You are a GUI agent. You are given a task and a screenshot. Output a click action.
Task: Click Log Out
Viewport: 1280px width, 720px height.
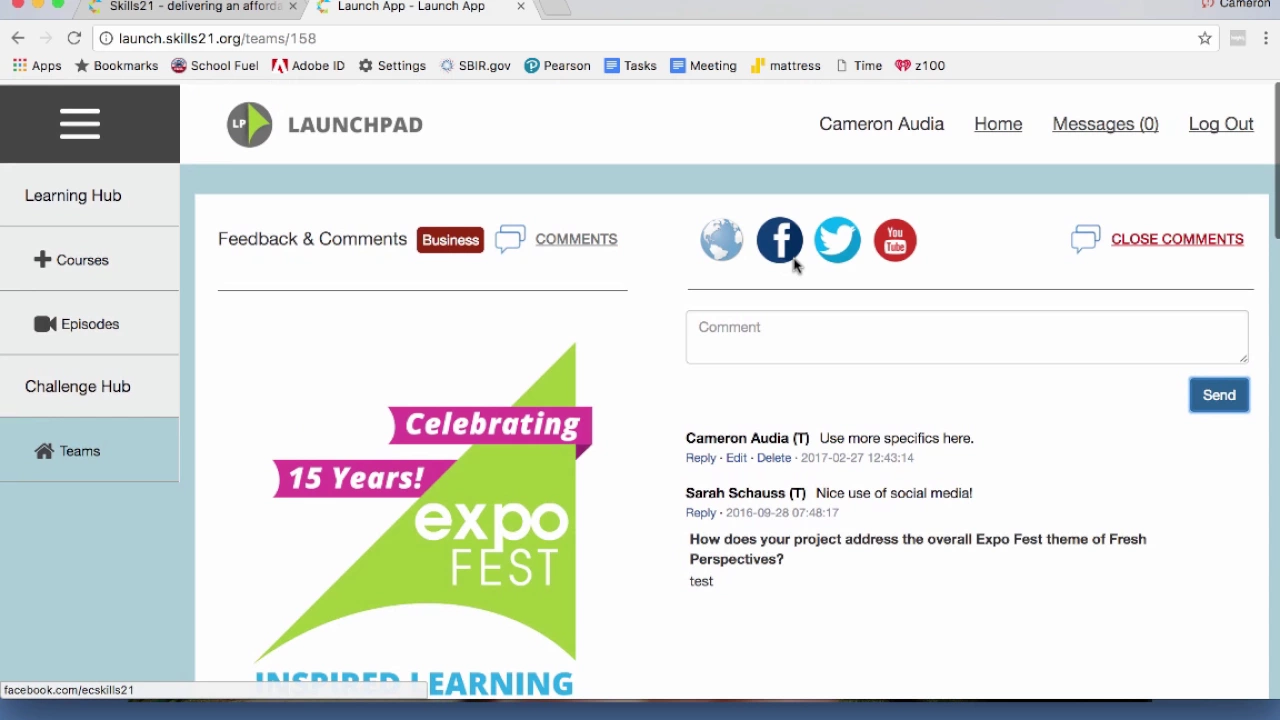[x=1221, y=124]
